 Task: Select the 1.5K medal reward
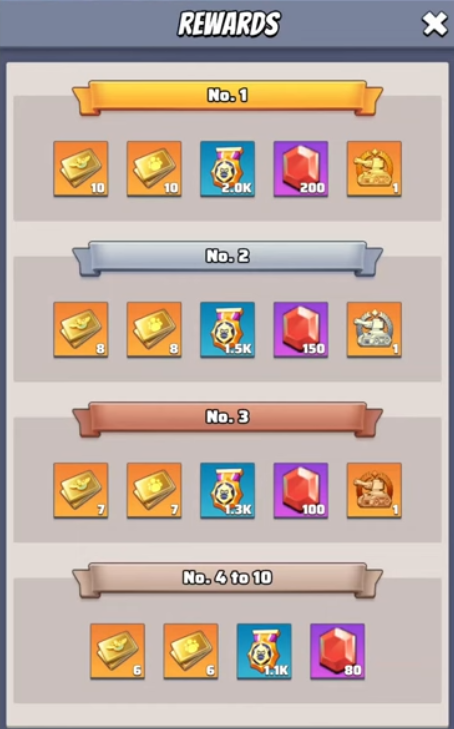point(228,330)
